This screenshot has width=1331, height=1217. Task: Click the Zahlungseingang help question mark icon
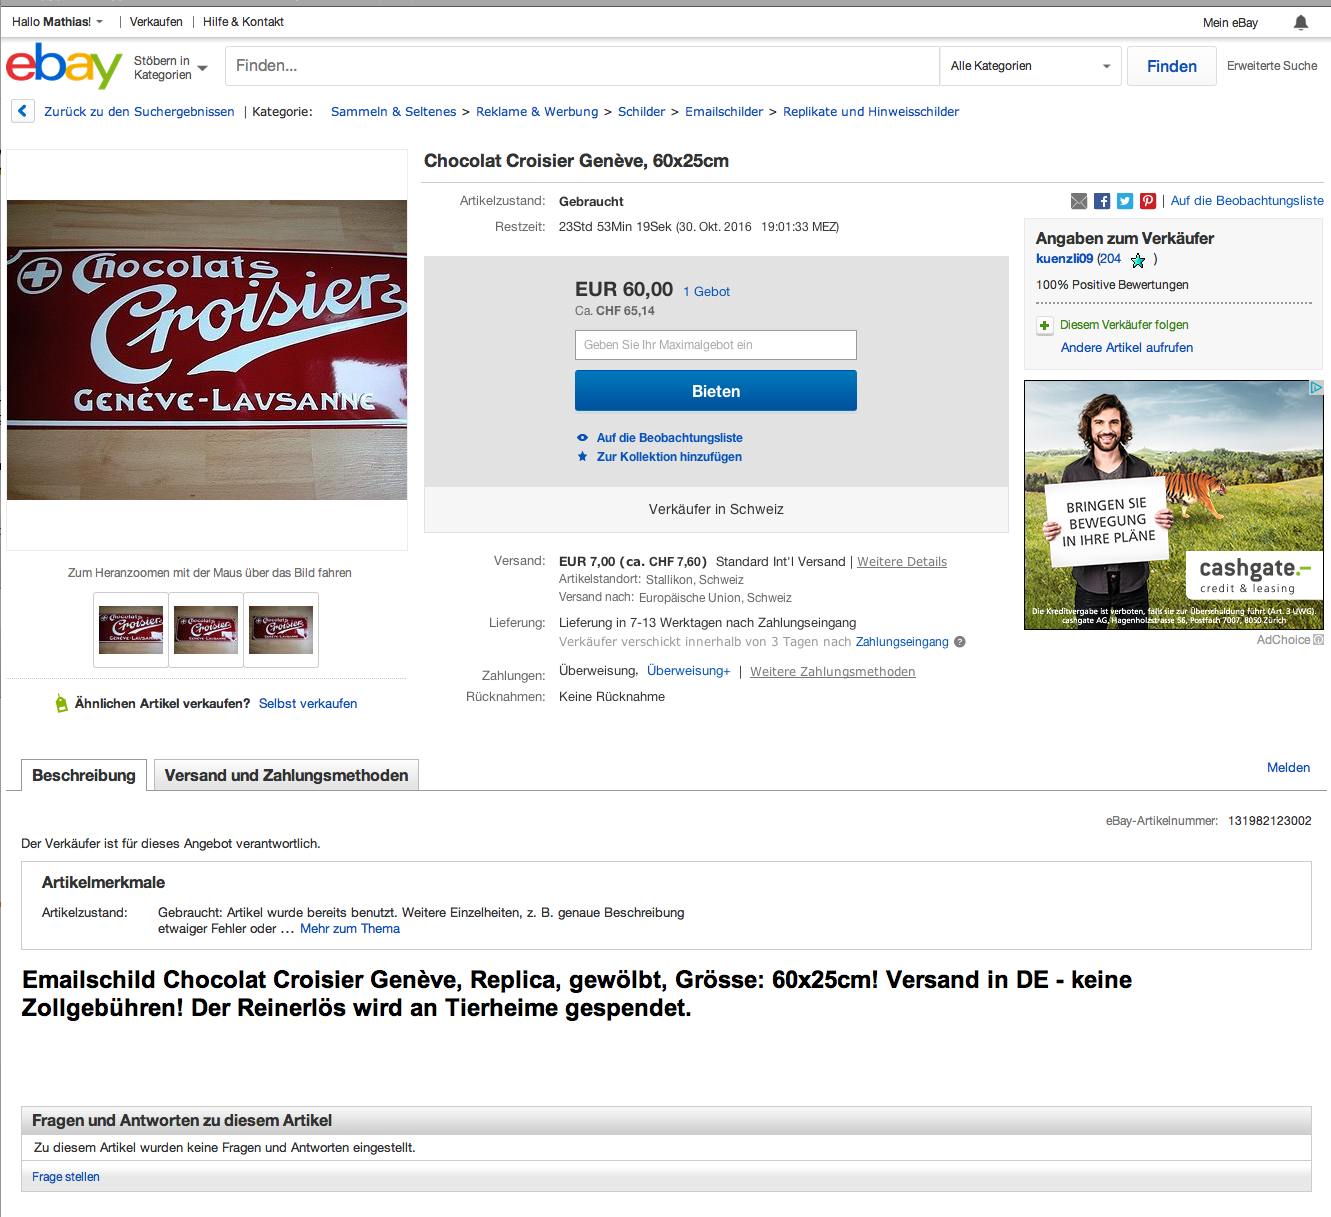[960, 642]
